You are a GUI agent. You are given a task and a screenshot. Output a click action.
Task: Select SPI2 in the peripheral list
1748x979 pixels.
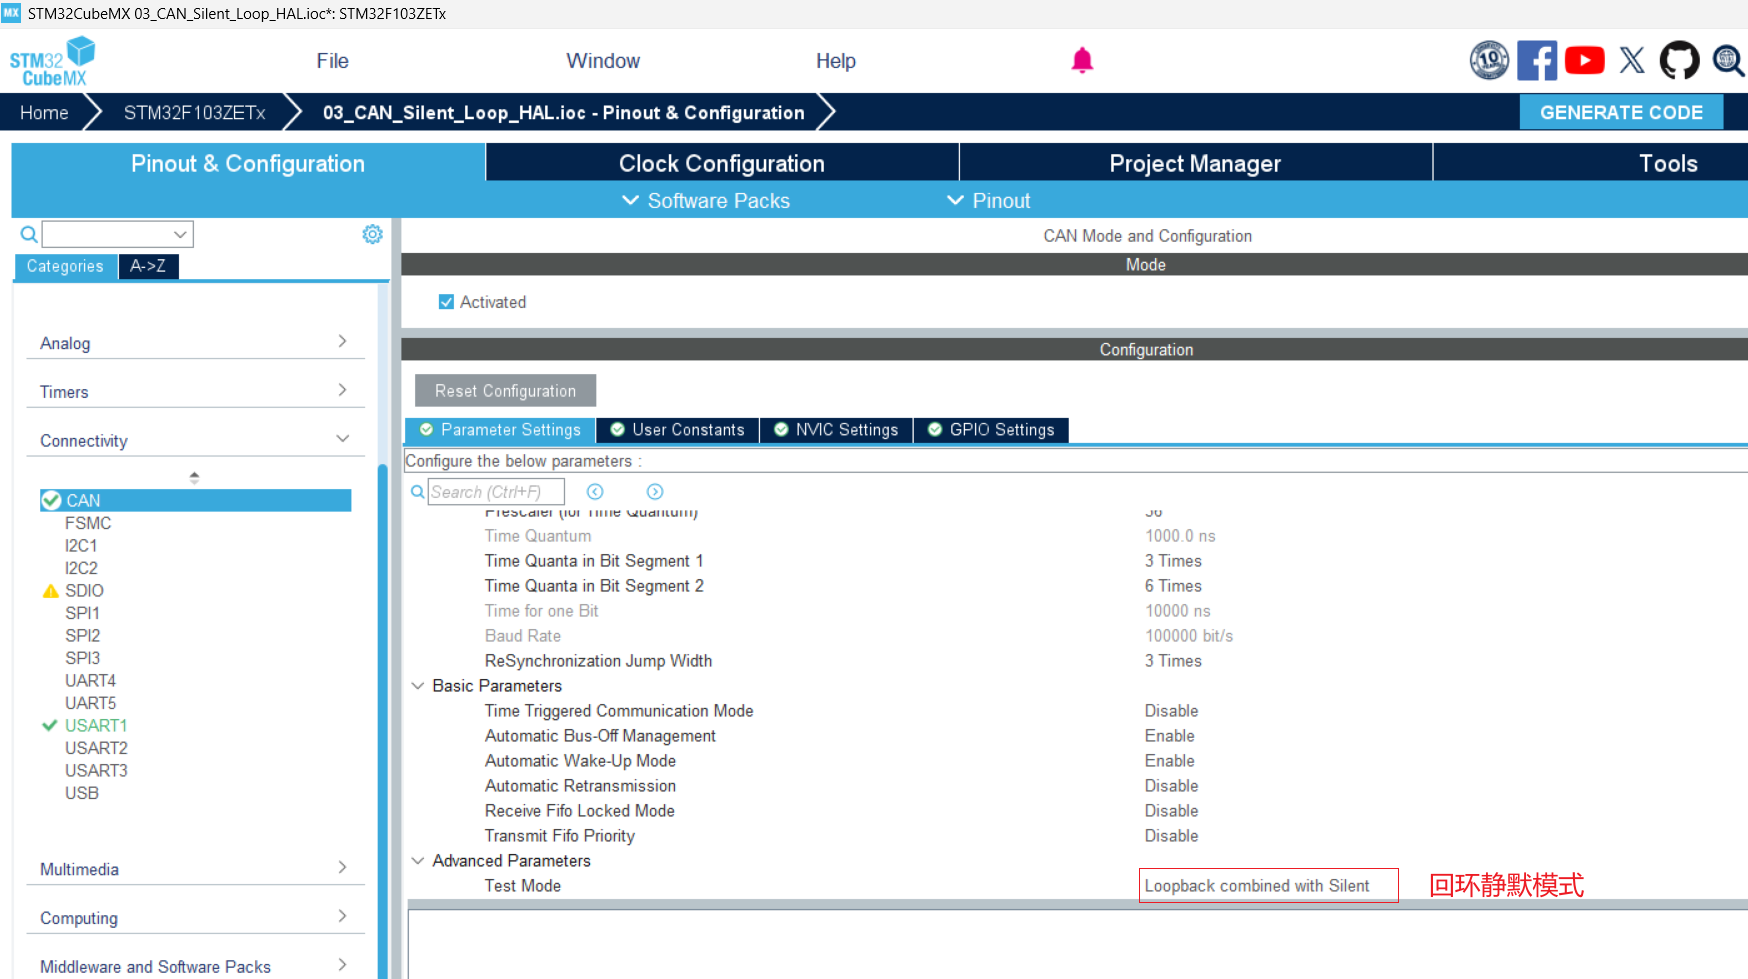(82, 636)
